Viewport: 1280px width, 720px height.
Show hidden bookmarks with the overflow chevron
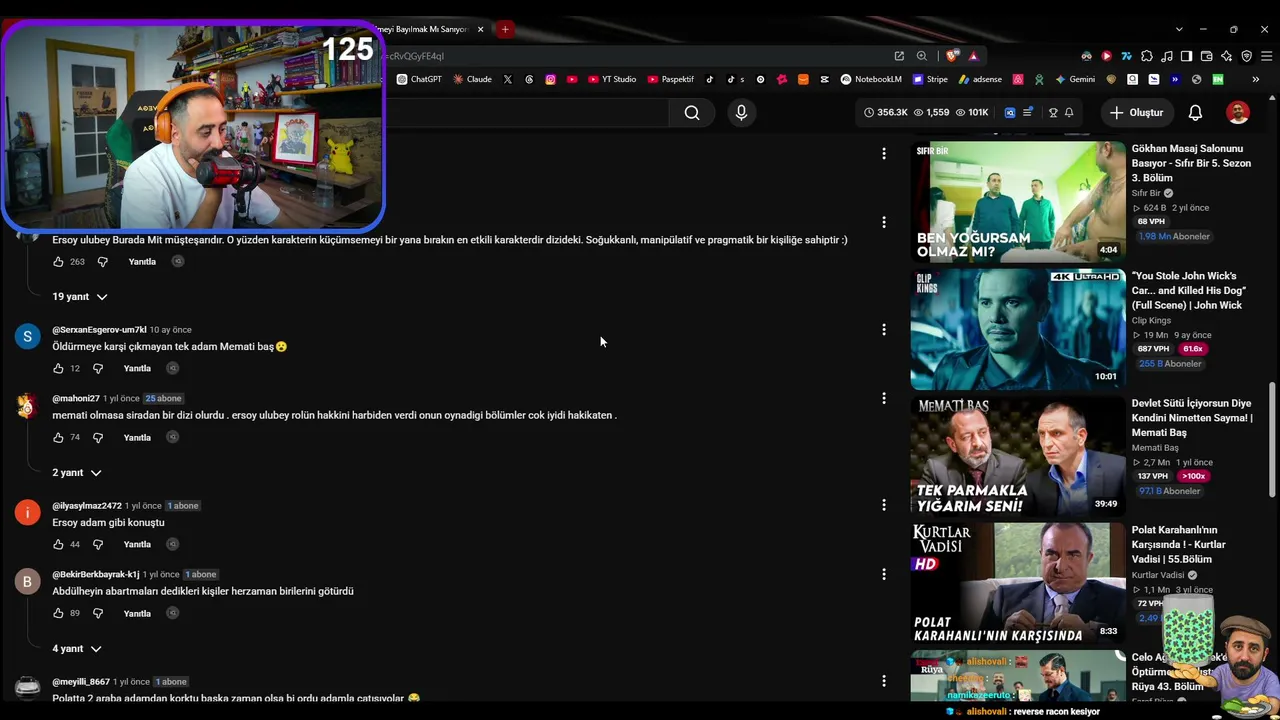coord(1255,79)
